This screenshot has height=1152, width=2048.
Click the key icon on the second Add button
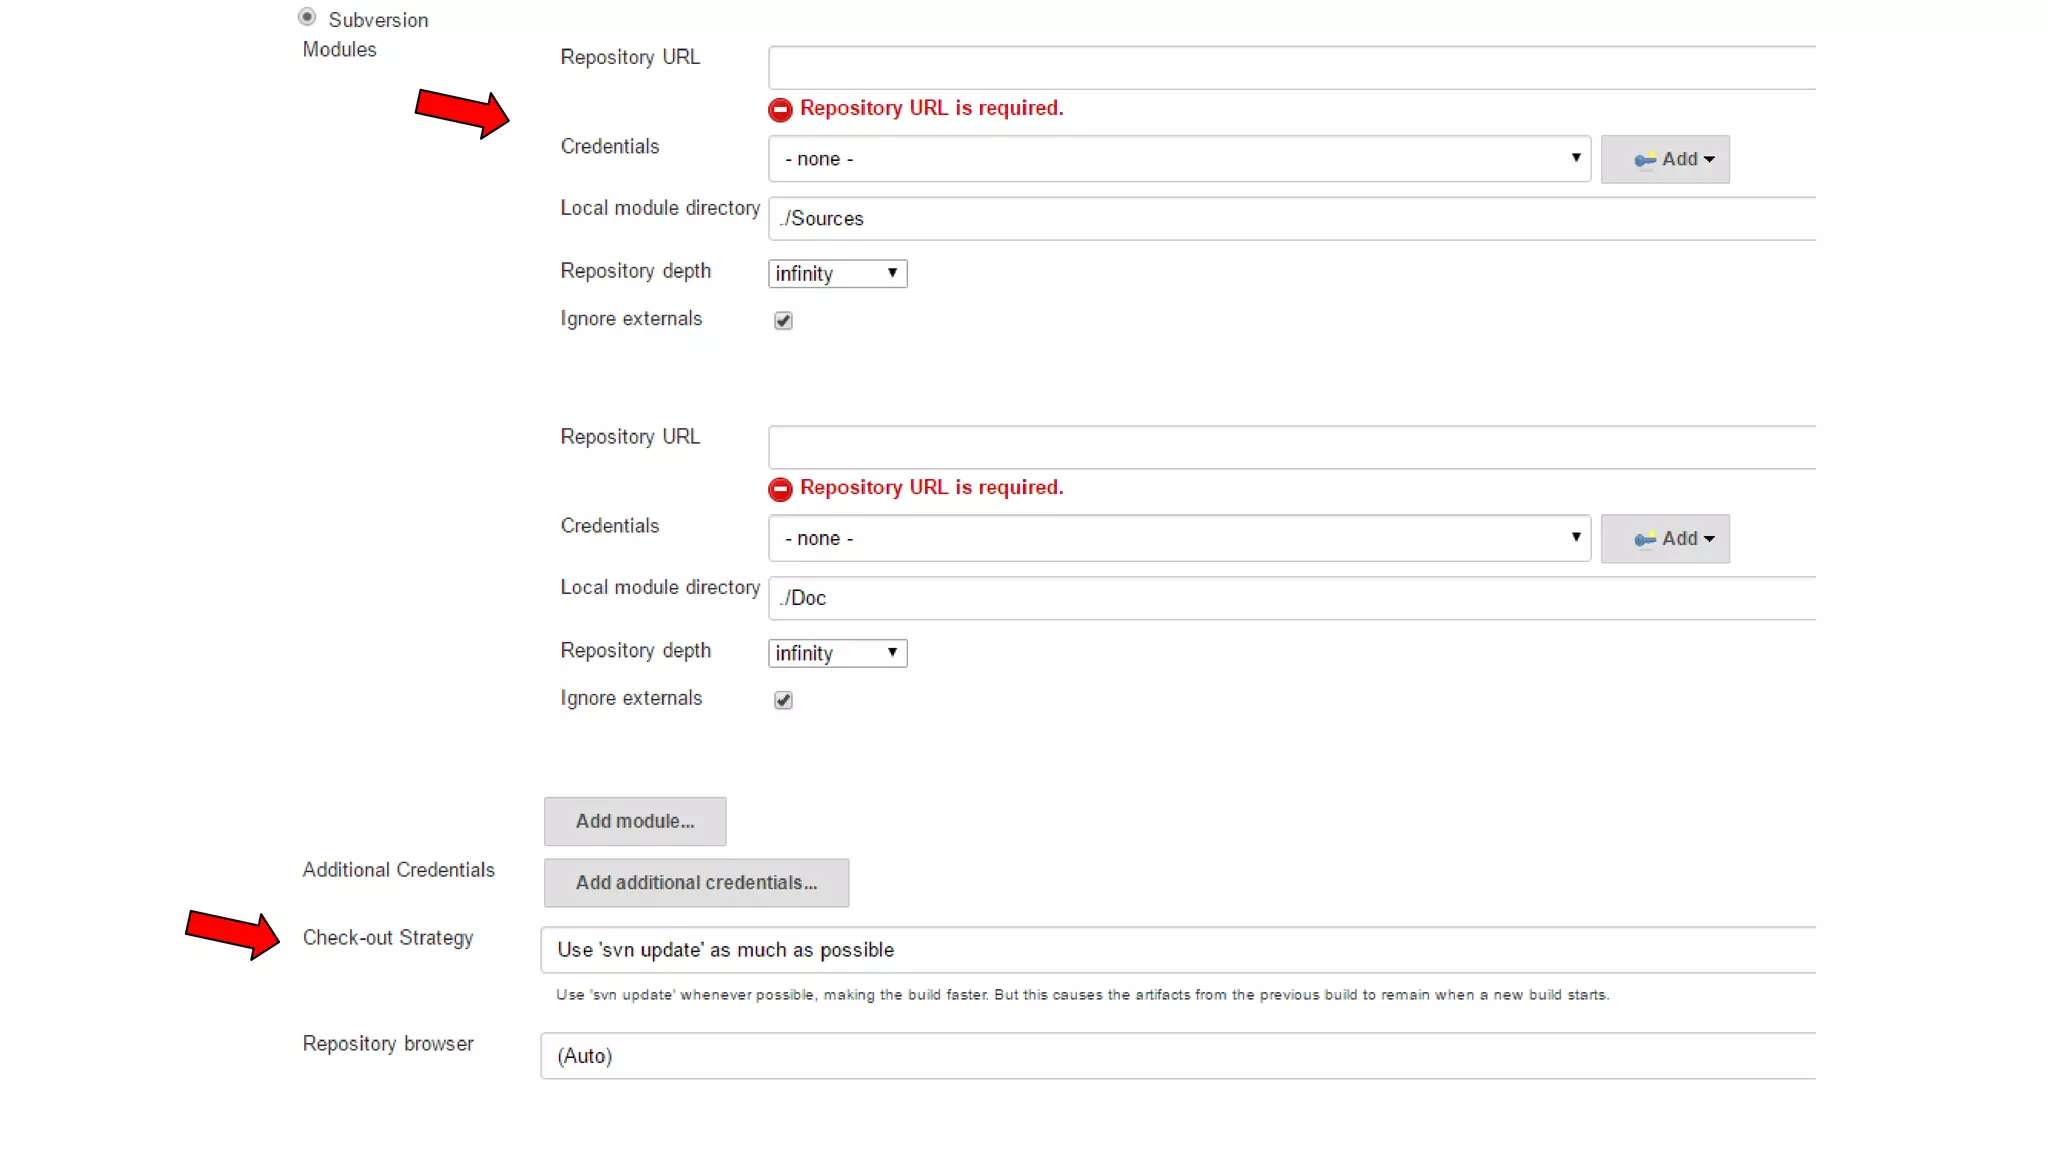point(1644,540)
